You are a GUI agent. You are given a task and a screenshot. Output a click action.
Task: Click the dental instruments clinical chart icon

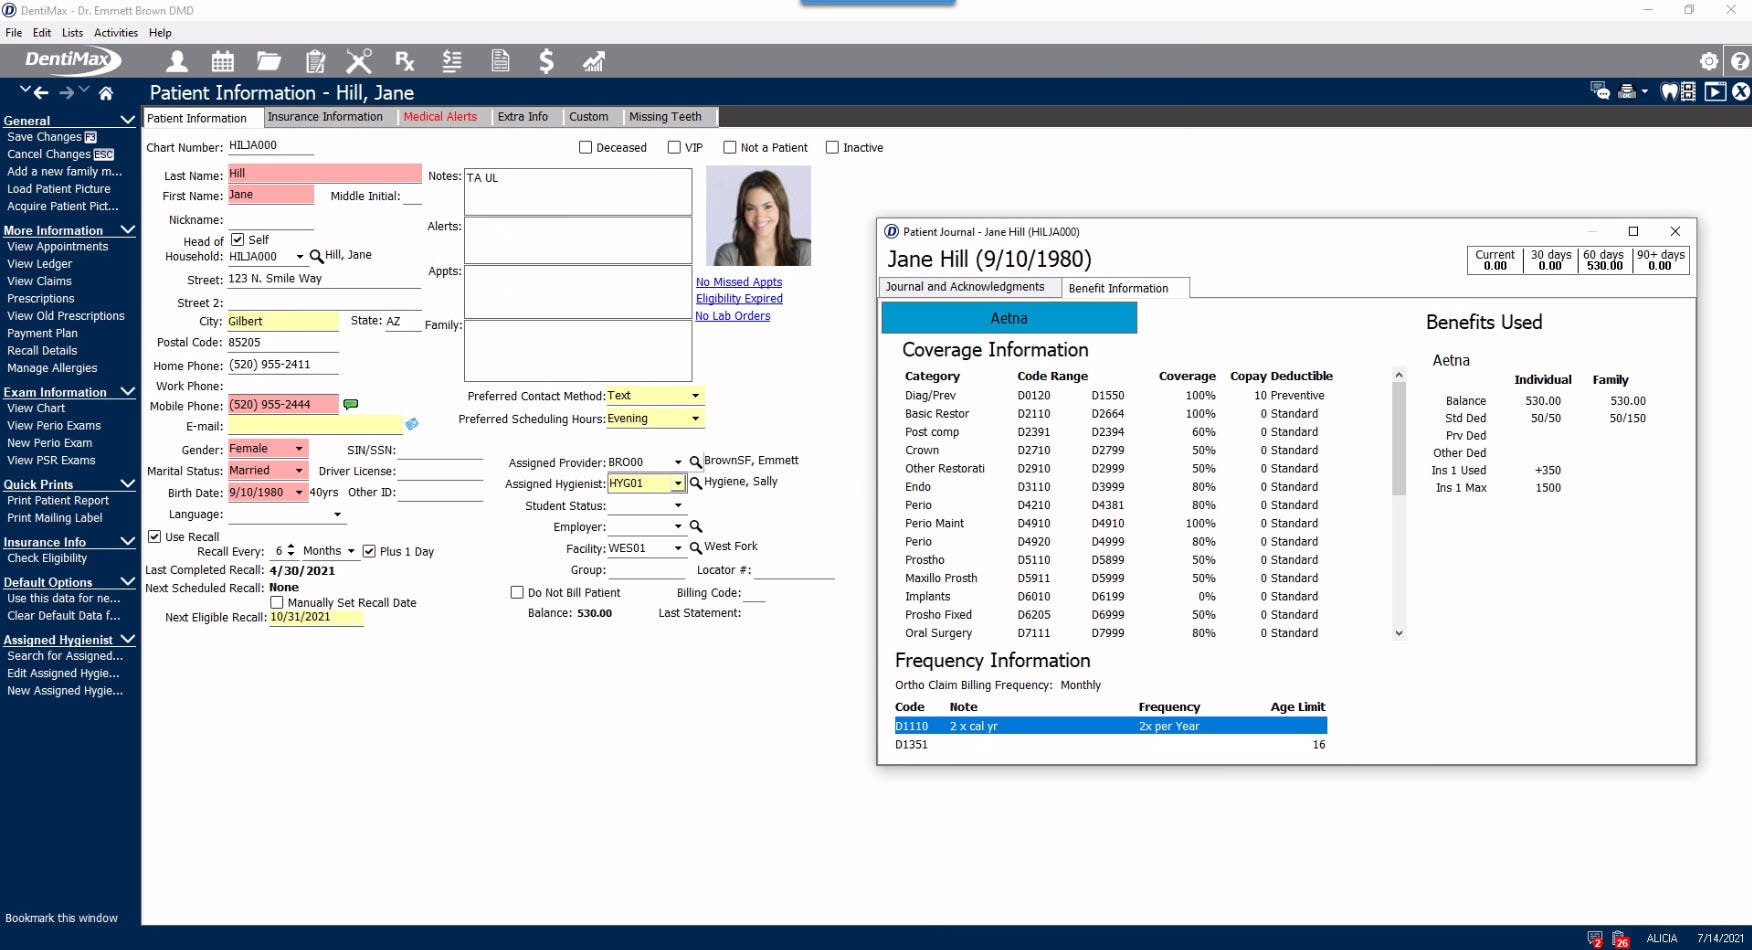(358, 61)
